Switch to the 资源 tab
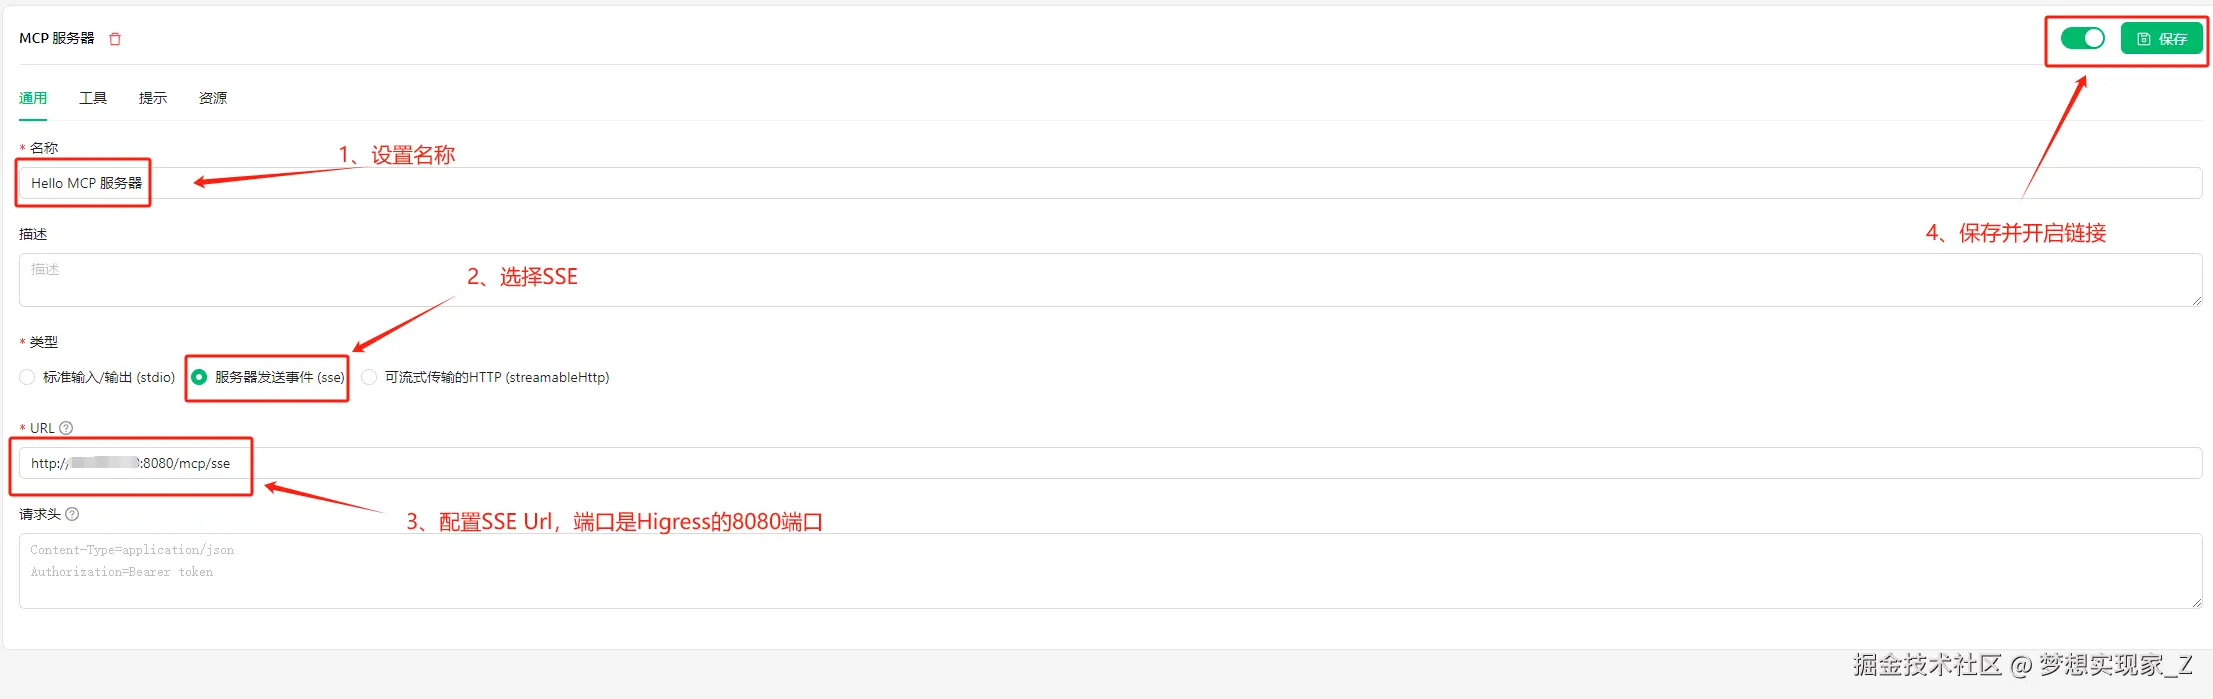 [x=213, y=98]
